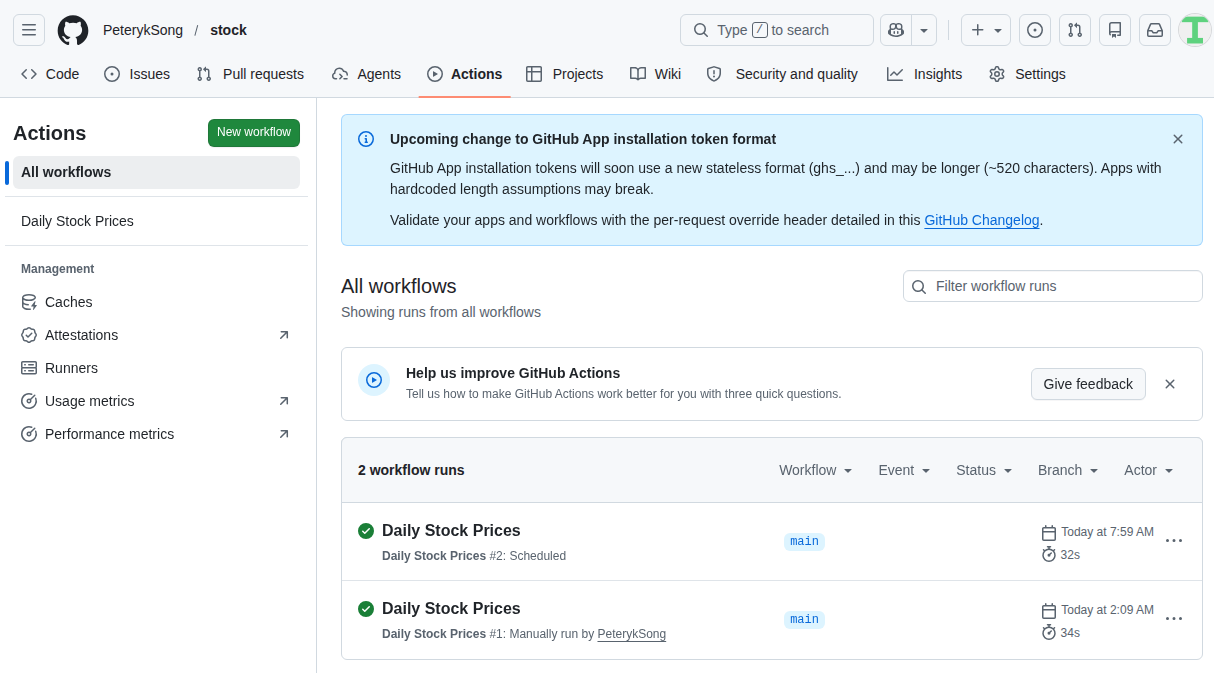Open Usage metrics link
Image resolution: width=1214 pixels, height=673 pixels.
coord(156,401)
